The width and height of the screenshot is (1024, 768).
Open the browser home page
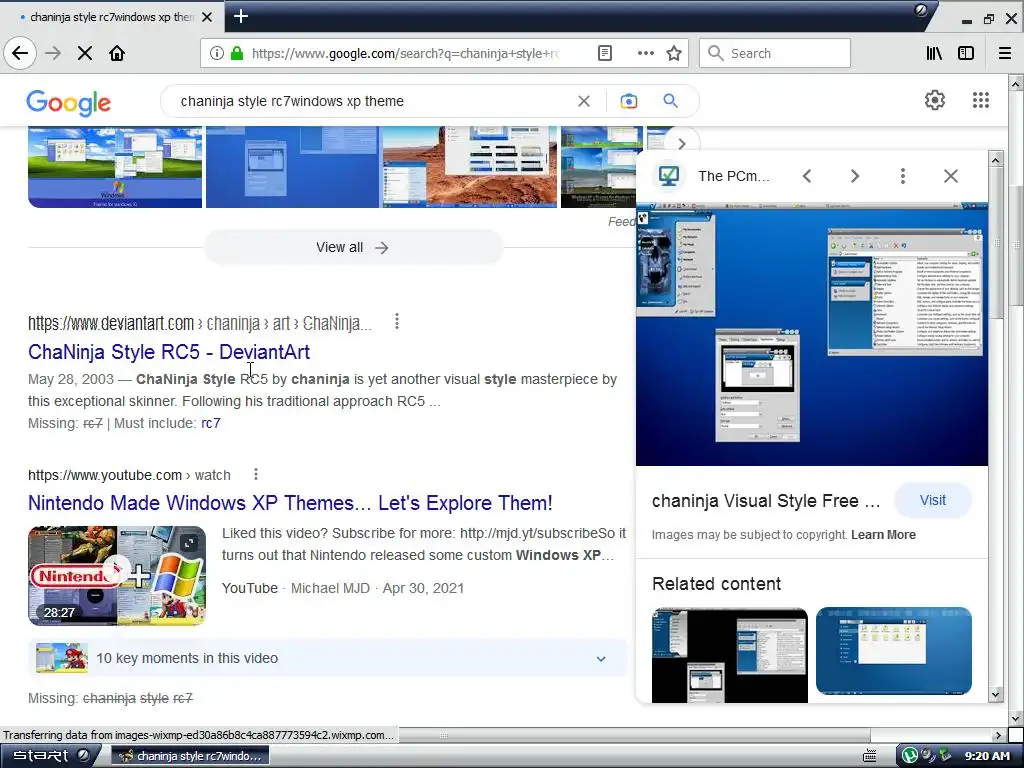[x=117, y=53]
